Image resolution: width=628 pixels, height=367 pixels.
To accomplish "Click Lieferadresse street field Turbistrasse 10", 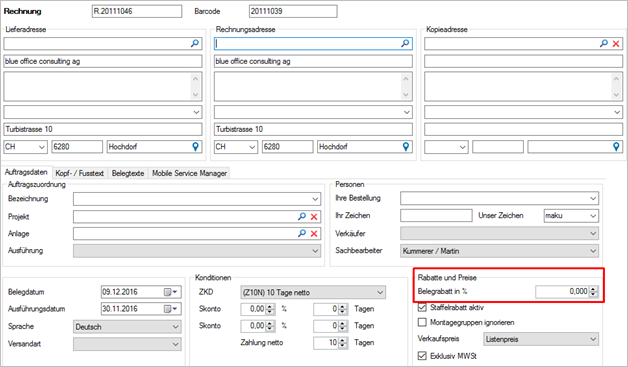I will tap(103, 129).
